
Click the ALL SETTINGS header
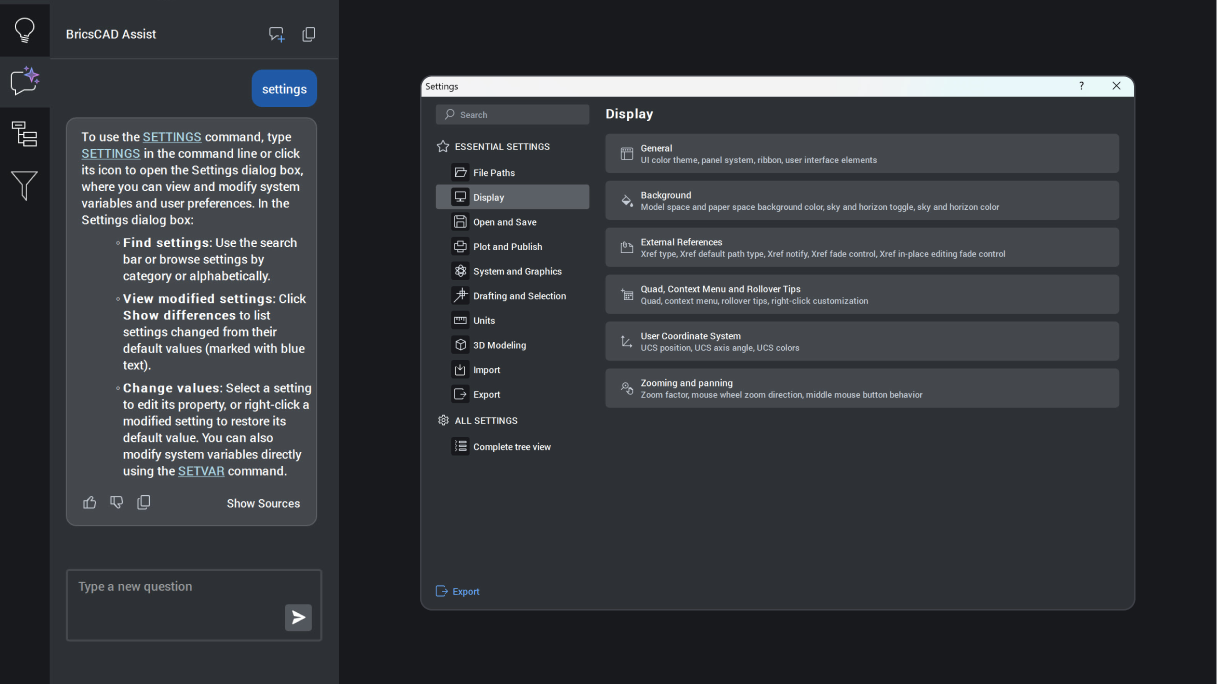[486, 420]
